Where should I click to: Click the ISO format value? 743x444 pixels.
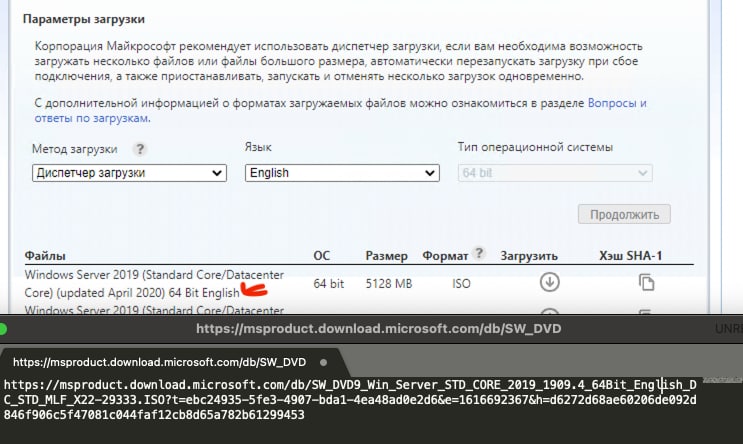coord(461,284)
